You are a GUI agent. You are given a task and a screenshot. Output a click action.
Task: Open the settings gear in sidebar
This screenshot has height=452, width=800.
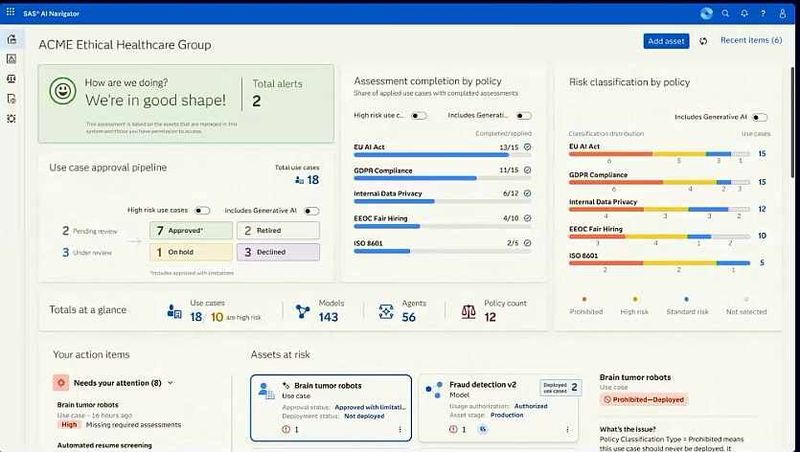(11, 118)
